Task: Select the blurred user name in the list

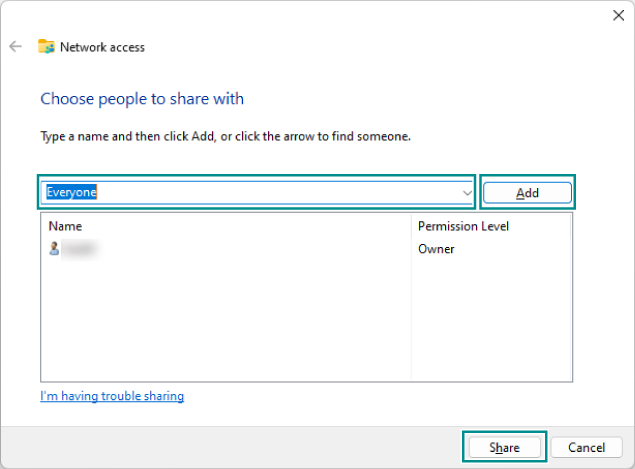Action: coord(80,249)
